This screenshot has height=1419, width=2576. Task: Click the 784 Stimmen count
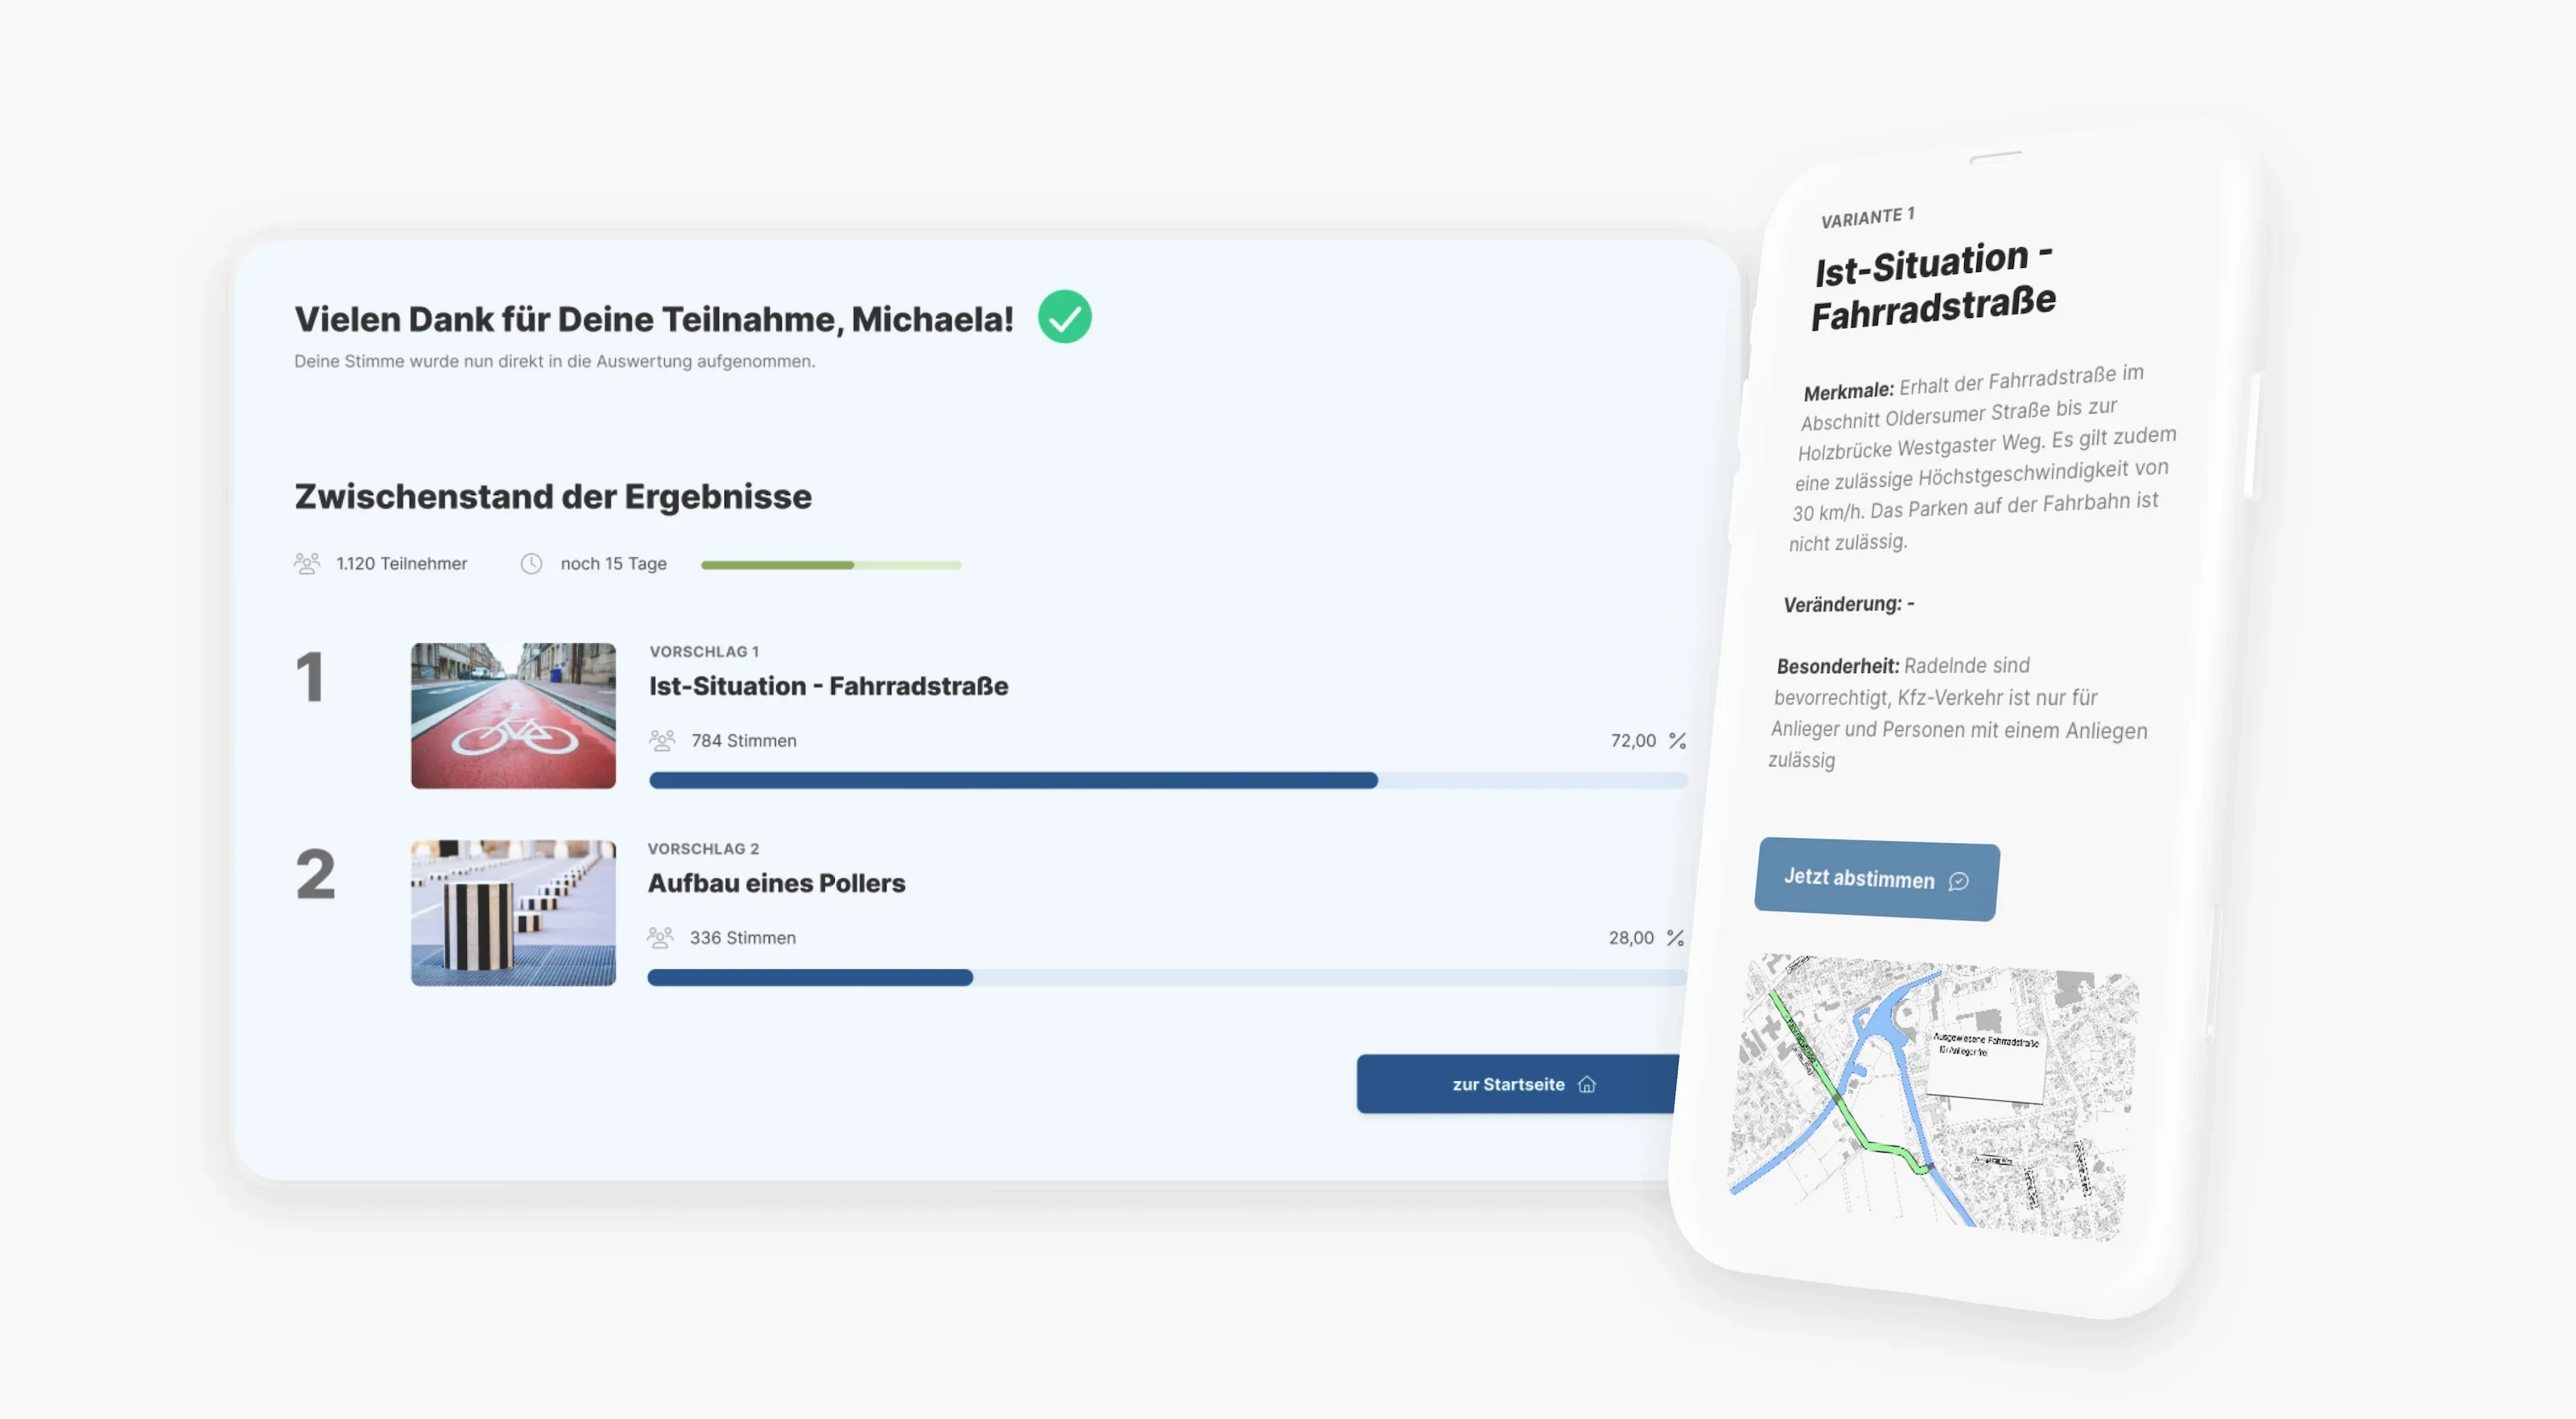(744, 740)
